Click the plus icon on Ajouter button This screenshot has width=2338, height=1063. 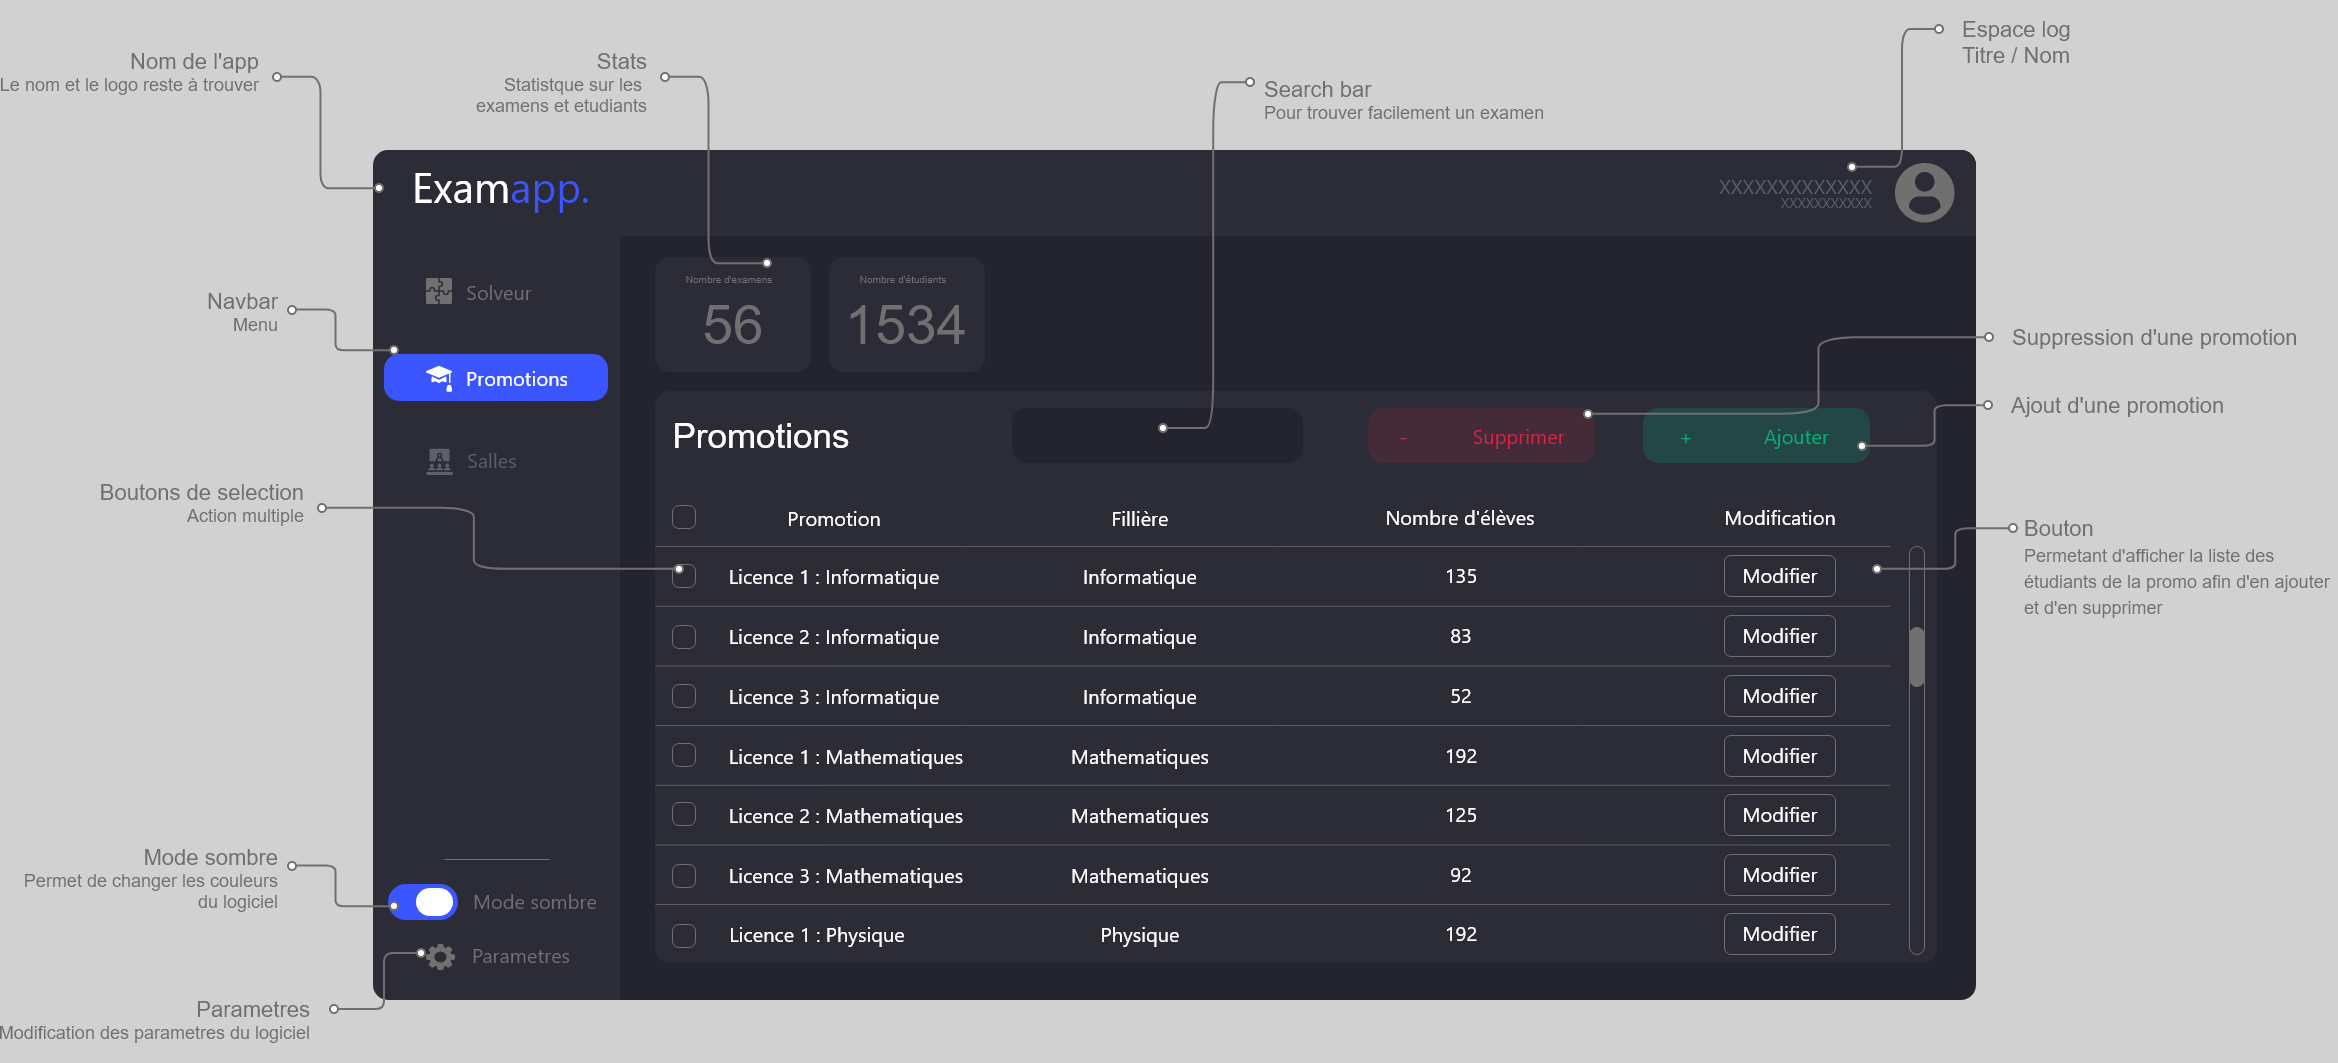pos(1686,438)
